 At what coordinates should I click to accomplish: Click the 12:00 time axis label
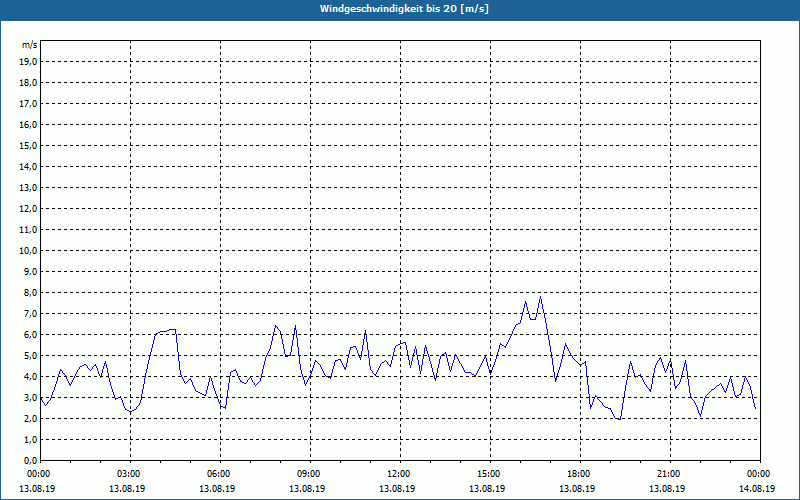(401, 474)
